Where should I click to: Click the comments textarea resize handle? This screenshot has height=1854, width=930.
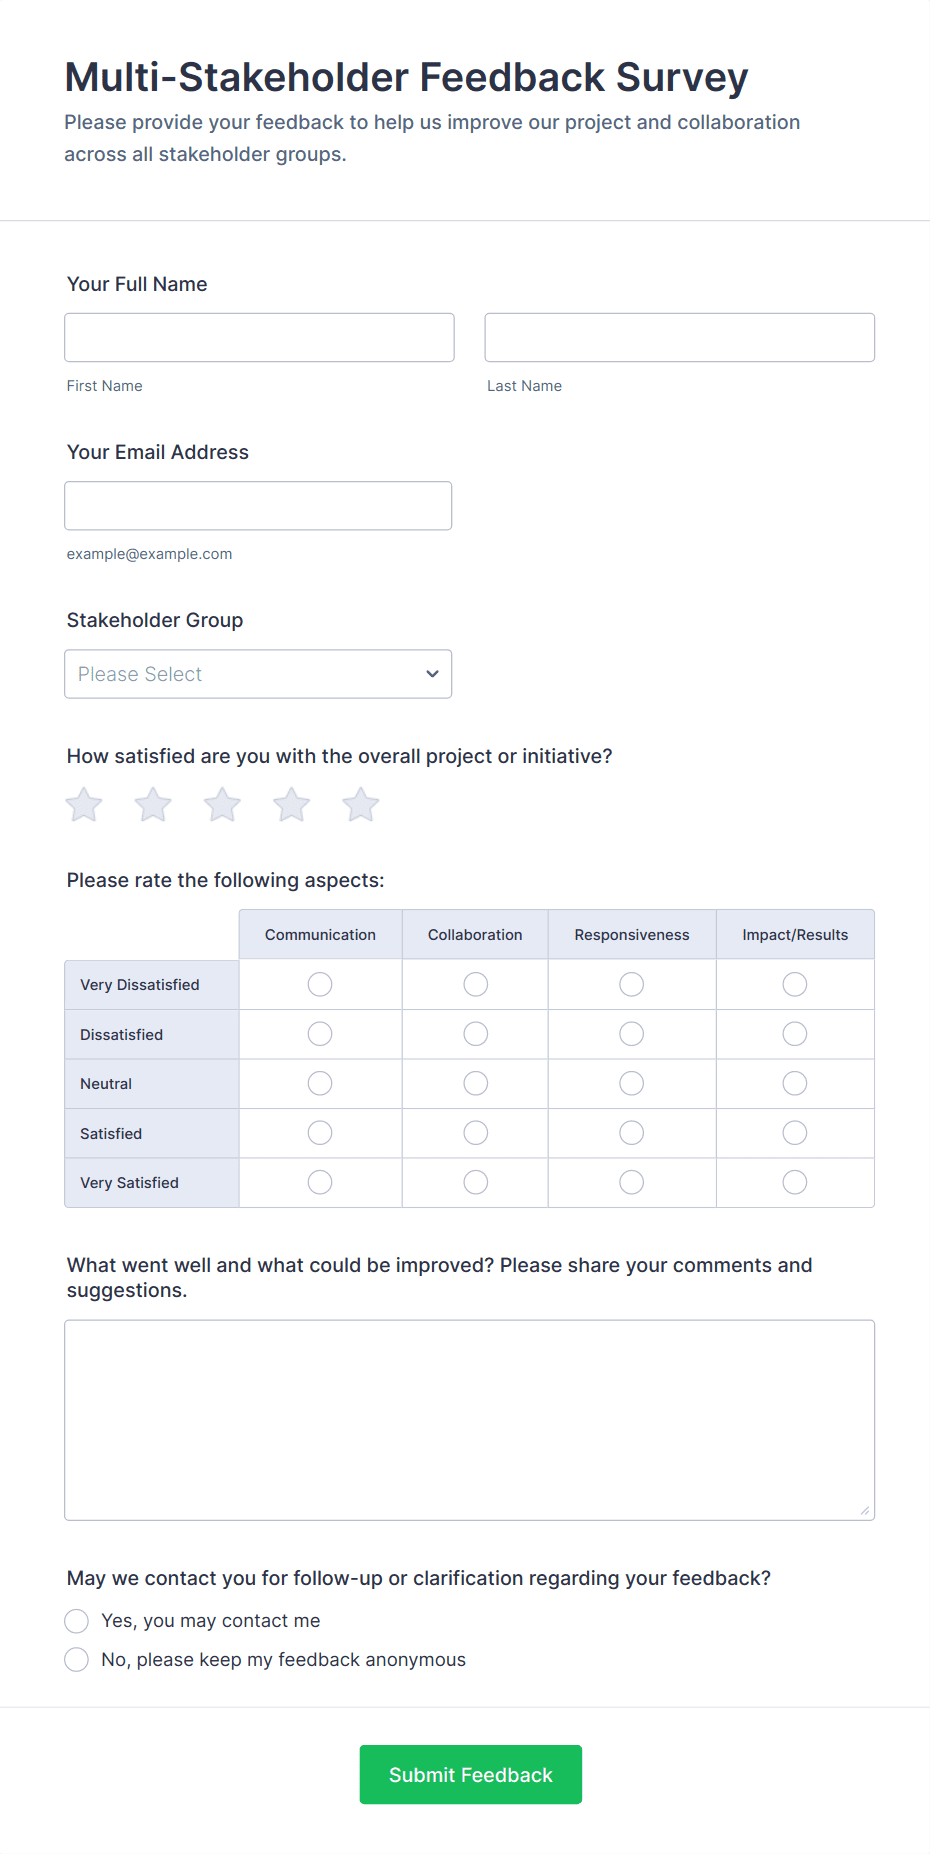(x=865, y=1511)
